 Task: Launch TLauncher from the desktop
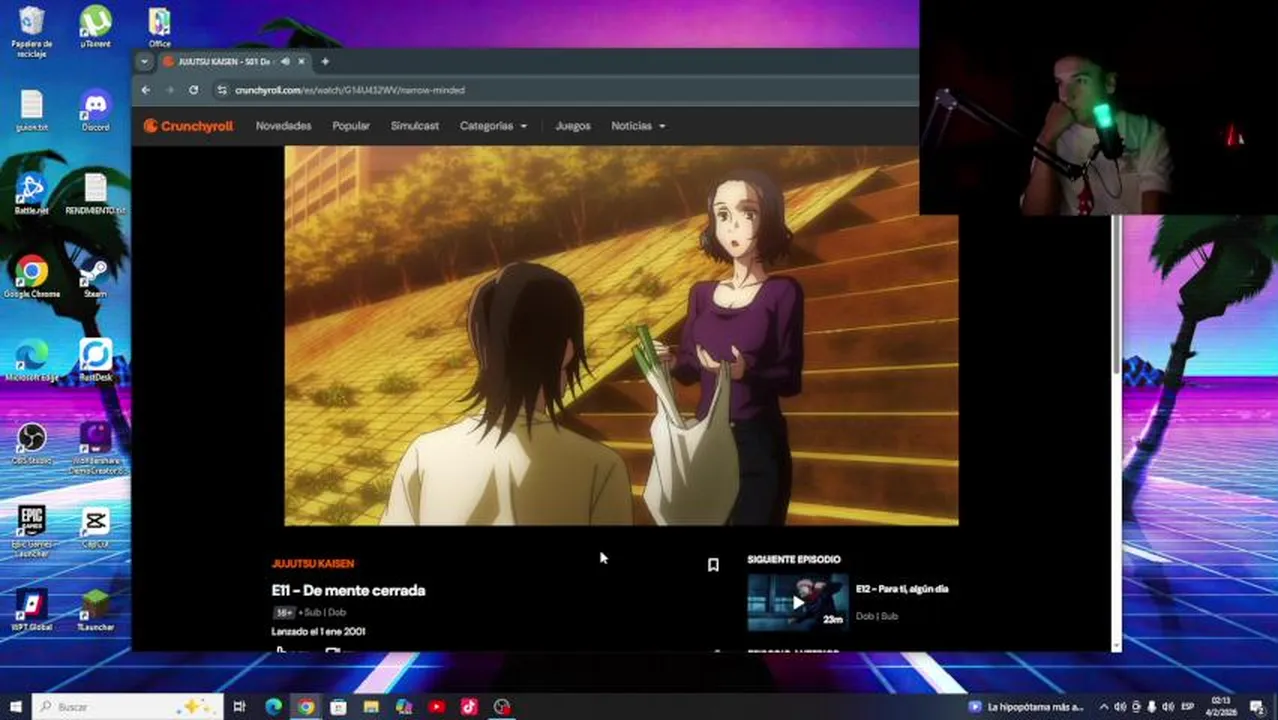pyautogui.click(x=95, y=610)
